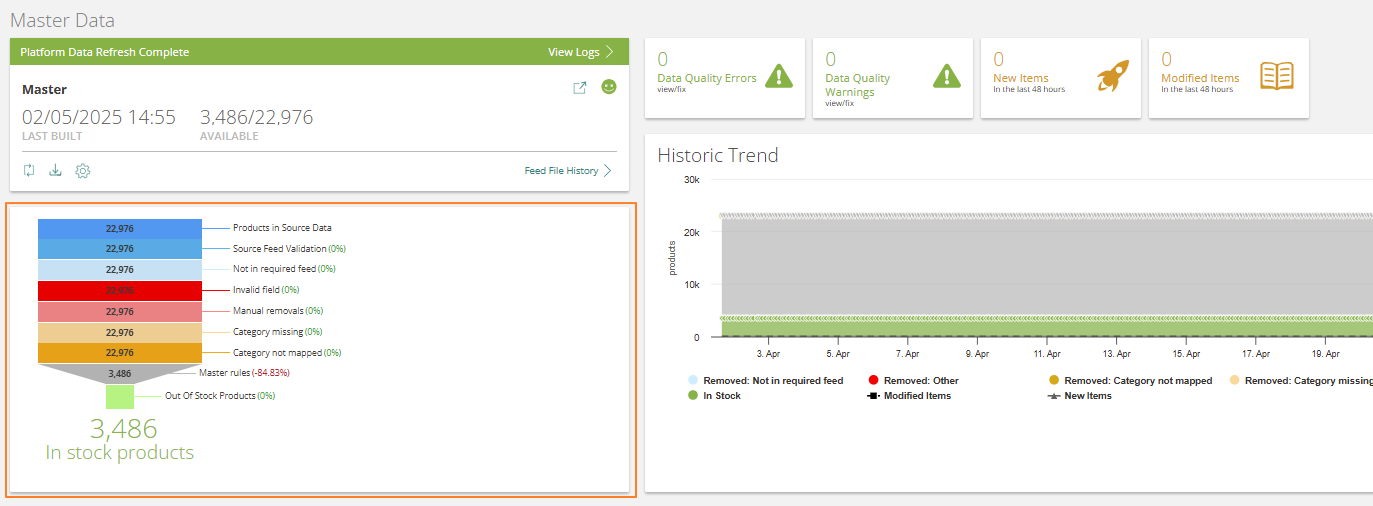
Task: Open Master feed settings gear
Action: (83, 171)
